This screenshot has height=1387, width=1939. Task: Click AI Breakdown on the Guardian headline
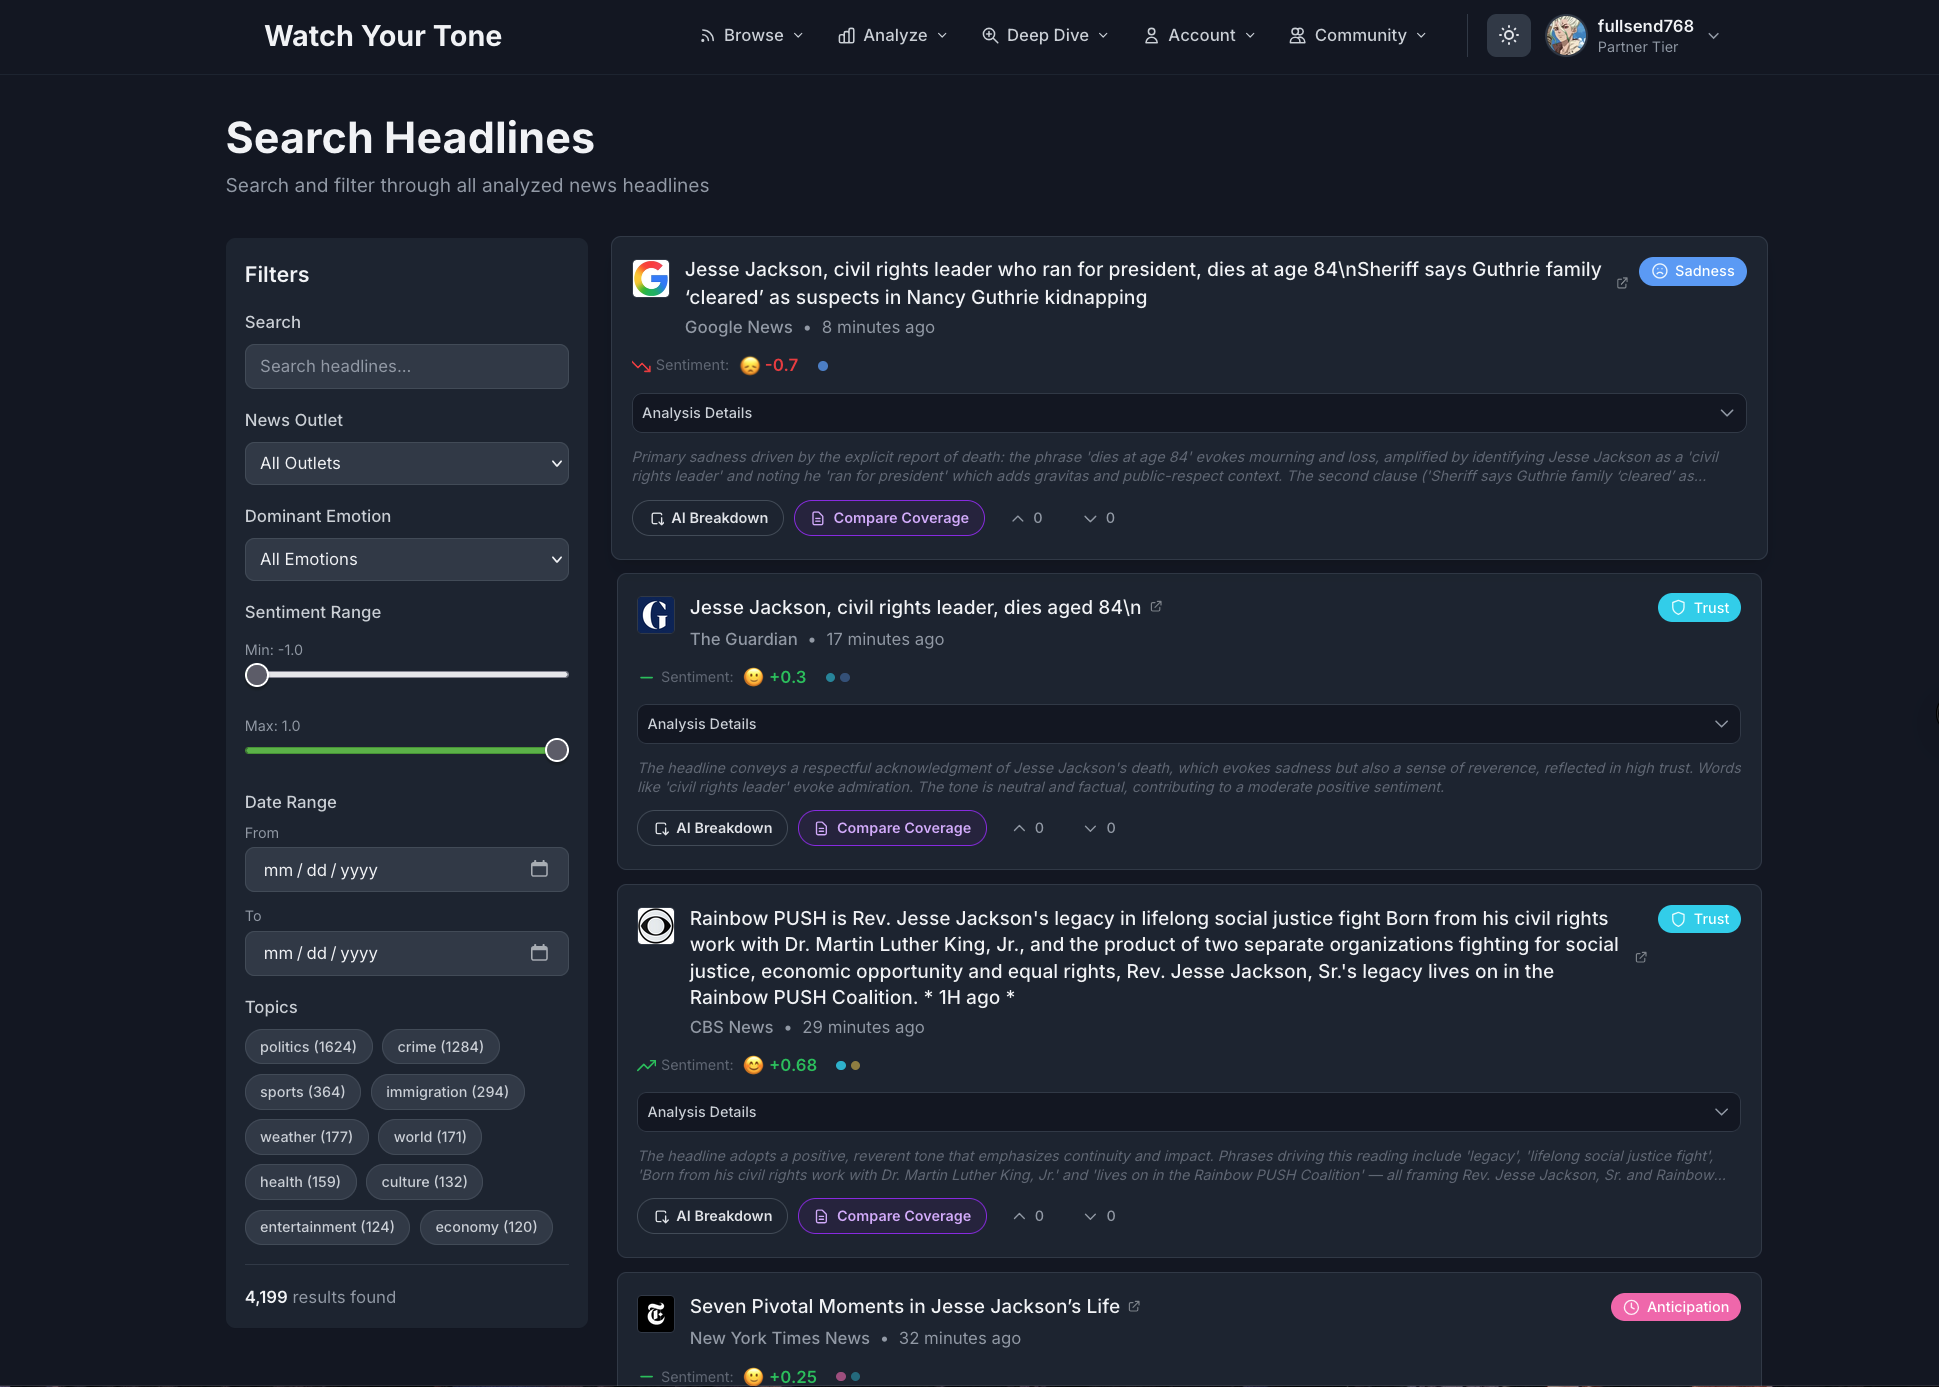pos(712,828)
